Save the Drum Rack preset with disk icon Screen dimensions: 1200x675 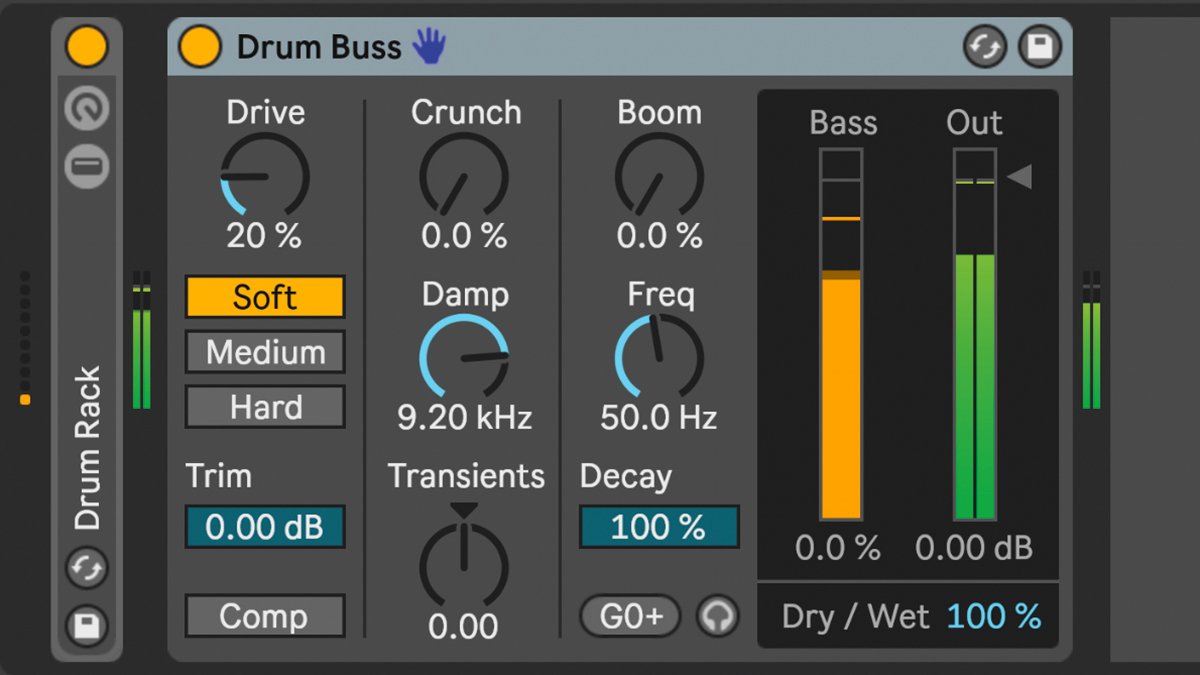click(x=87, y=627)
